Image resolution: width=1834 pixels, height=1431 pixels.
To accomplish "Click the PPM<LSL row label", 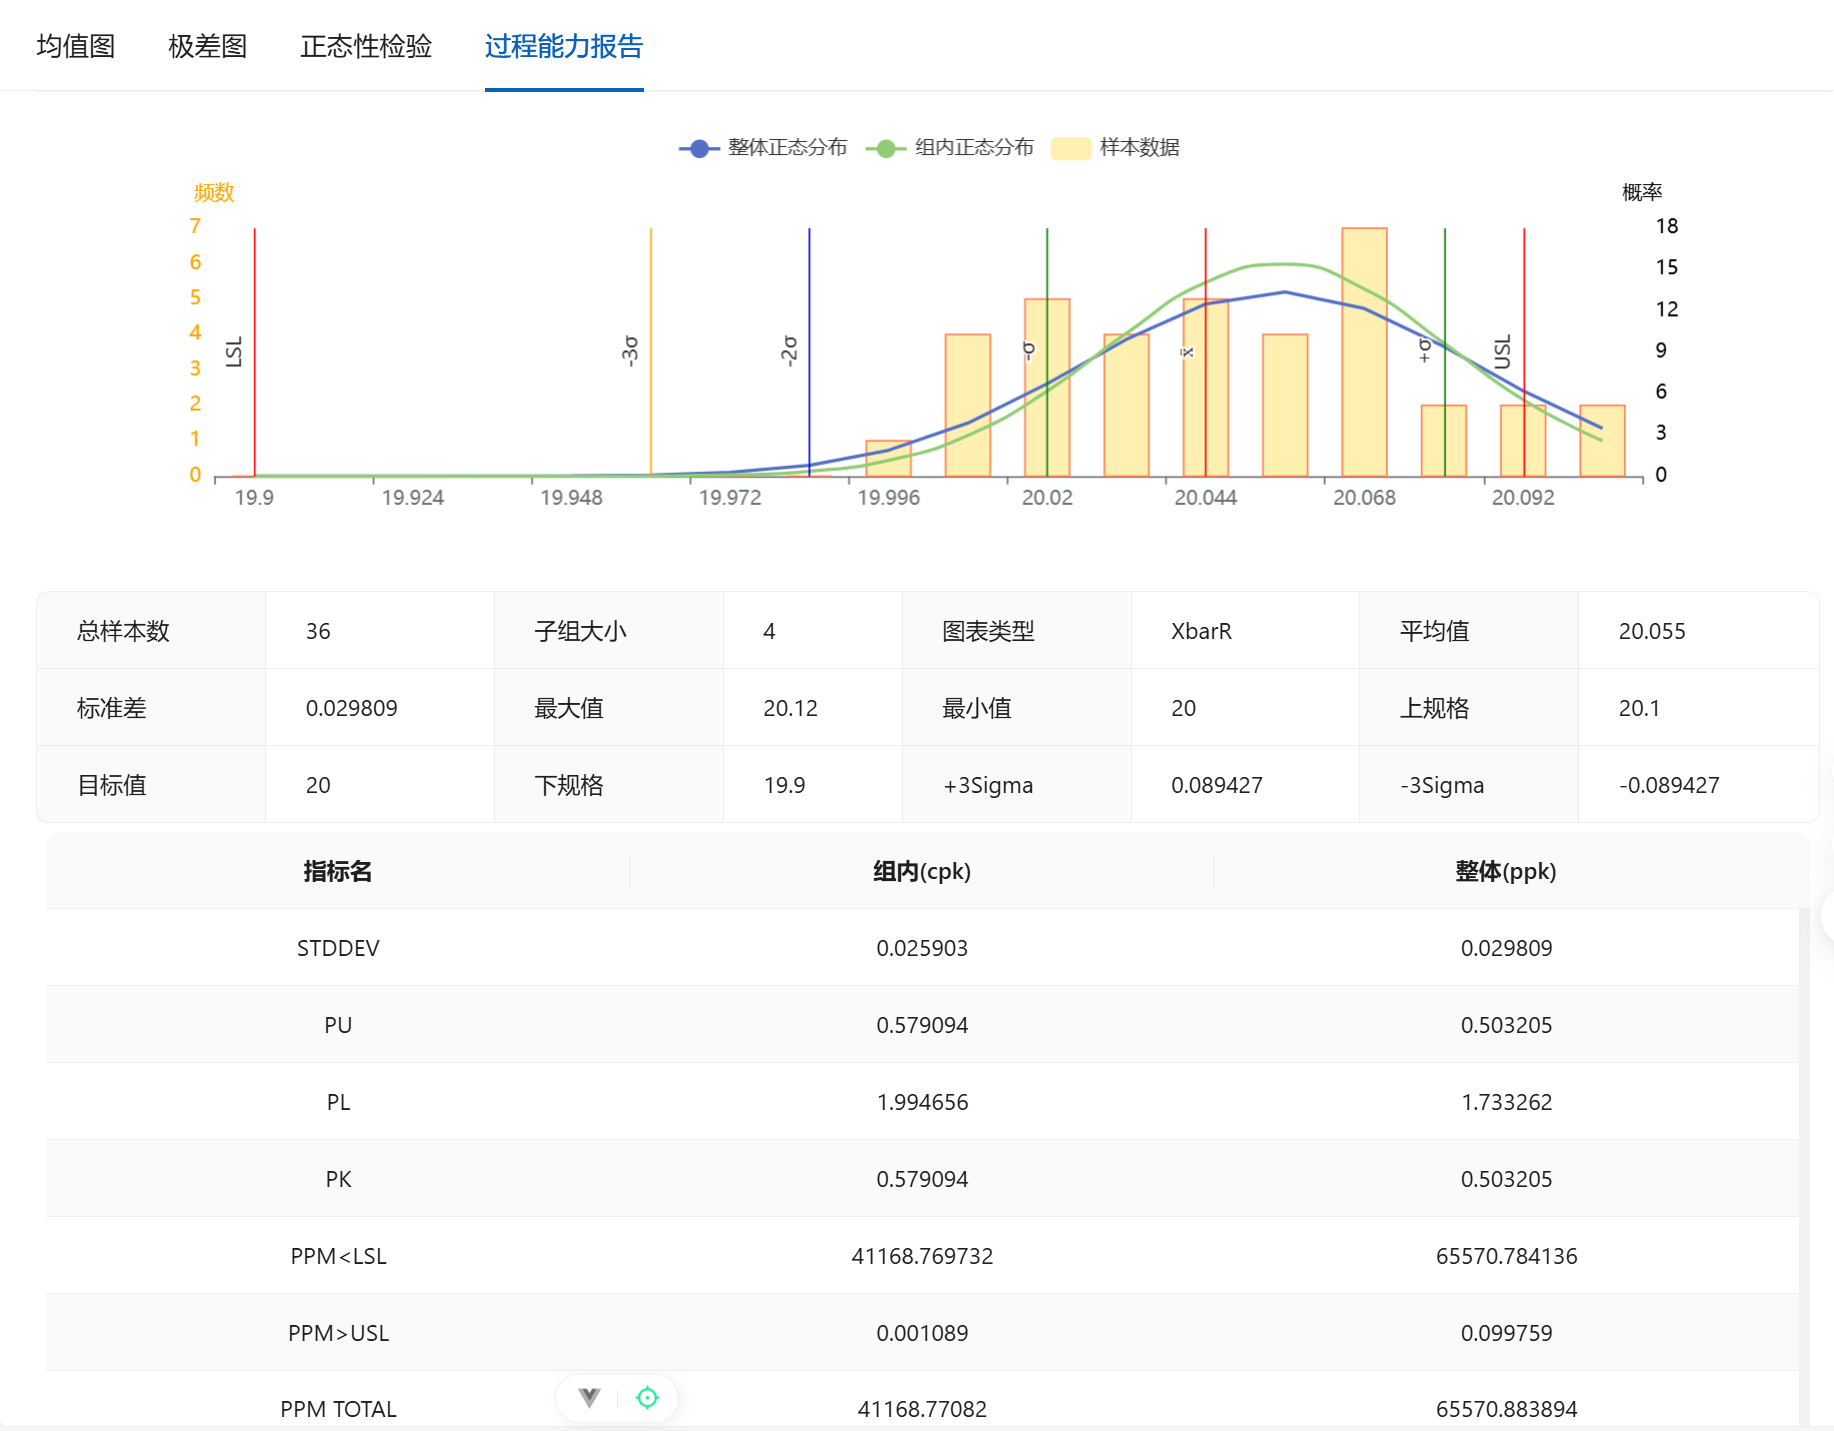I will click(338, 1256).
